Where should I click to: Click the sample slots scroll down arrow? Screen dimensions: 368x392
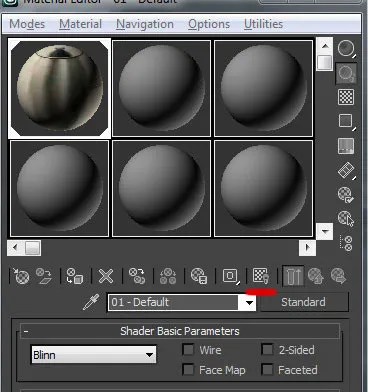point(325,231)
